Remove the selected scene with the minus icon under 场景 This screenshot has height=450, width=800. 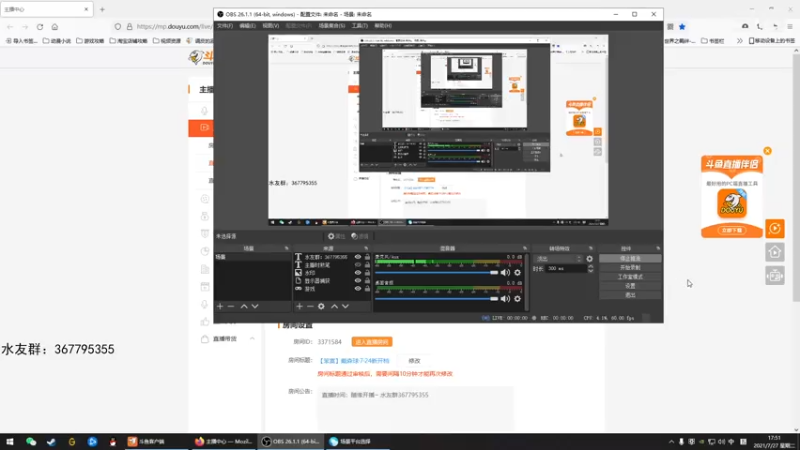click(231, 306)
